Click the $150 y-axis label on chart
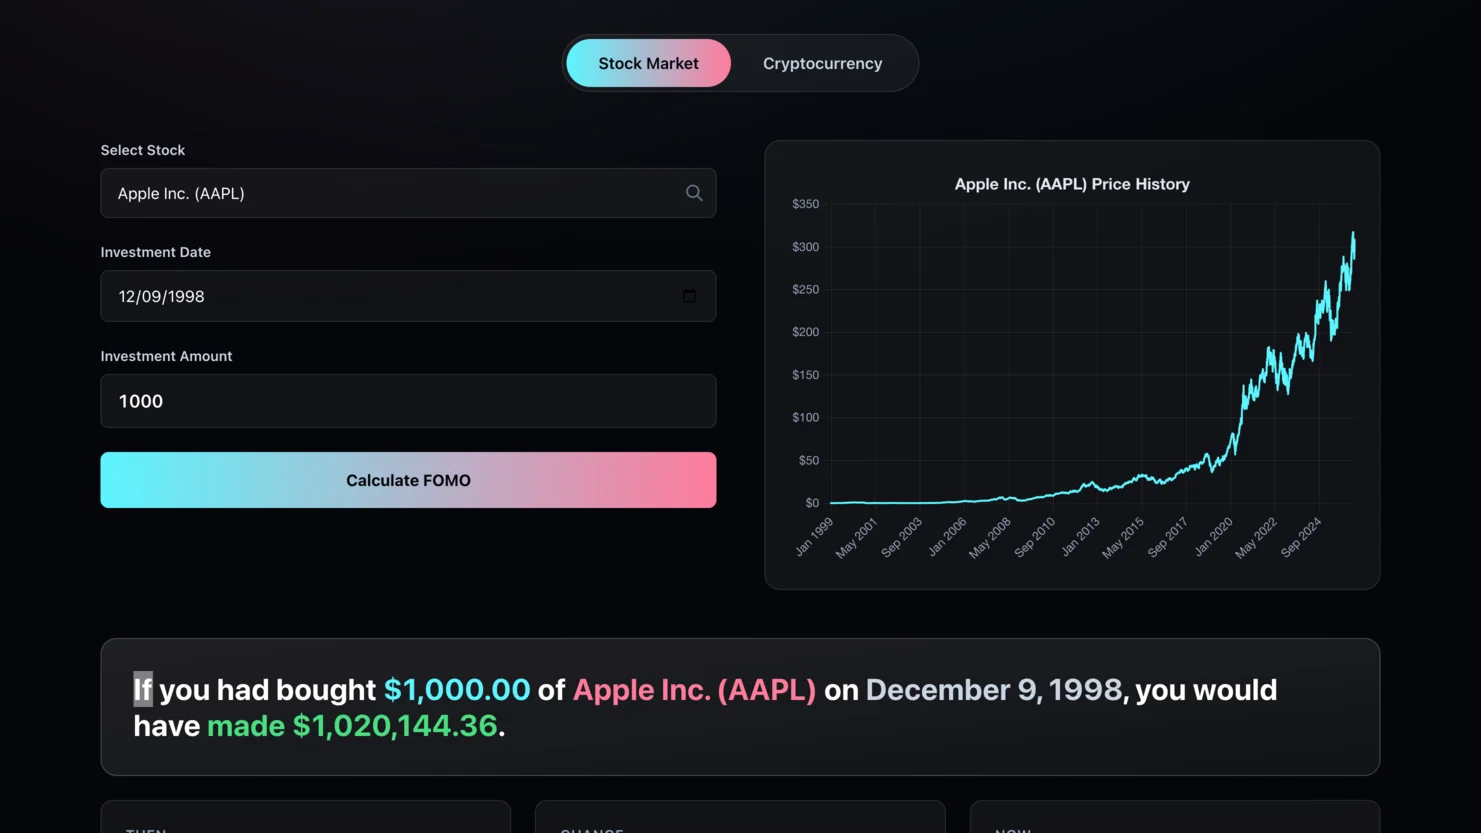 [x=805, y=375]
